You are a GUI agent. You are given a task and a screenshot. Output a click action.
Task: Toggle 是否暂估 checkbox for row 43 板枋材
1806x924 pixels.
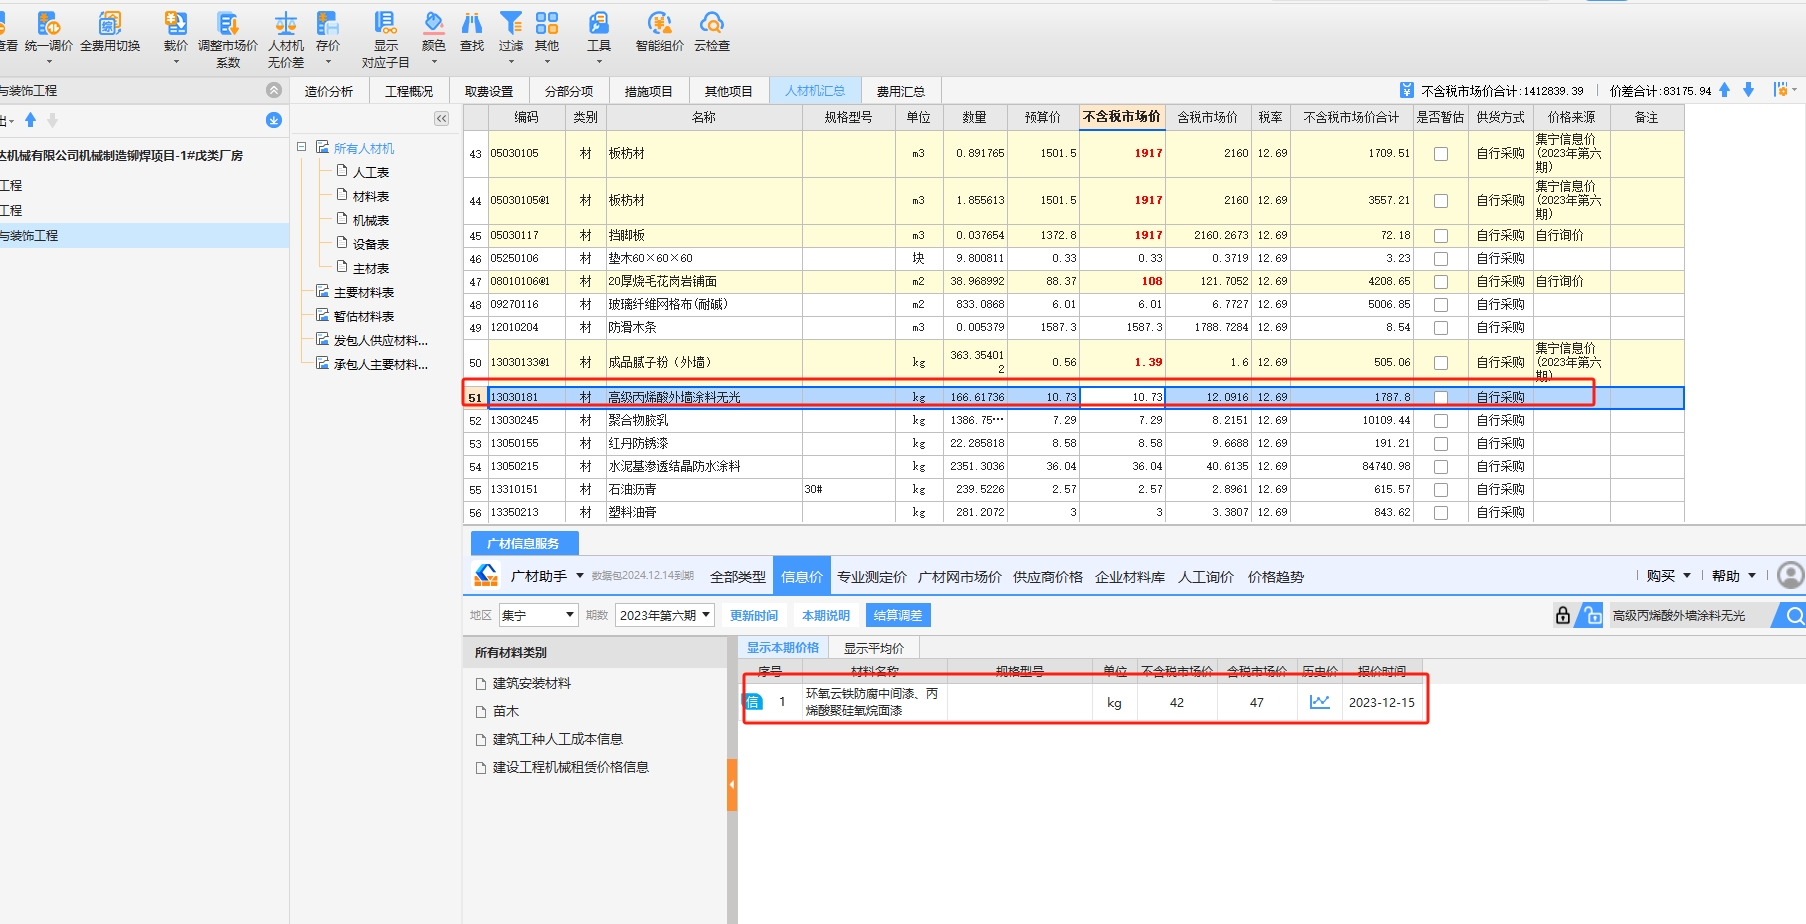(x=1441, y=154)
